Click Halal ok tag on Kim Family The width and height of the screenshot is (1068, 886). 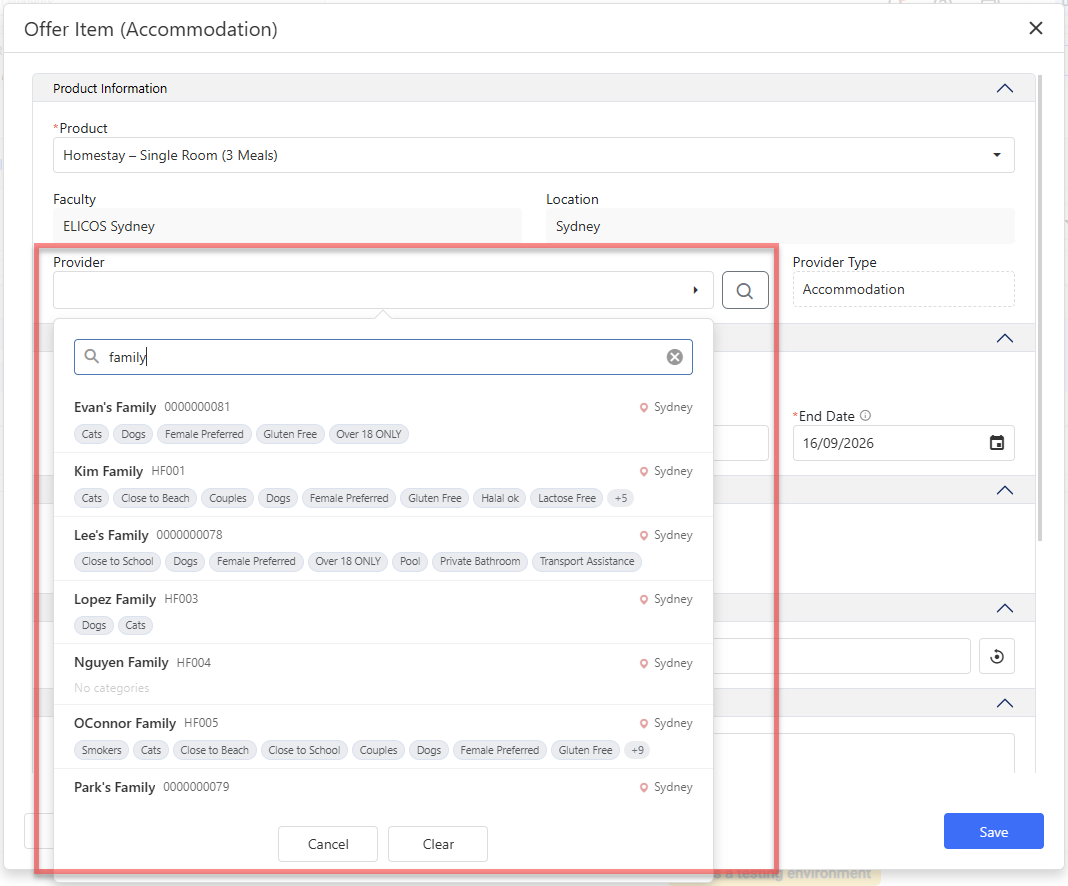[x=500, y=498]
